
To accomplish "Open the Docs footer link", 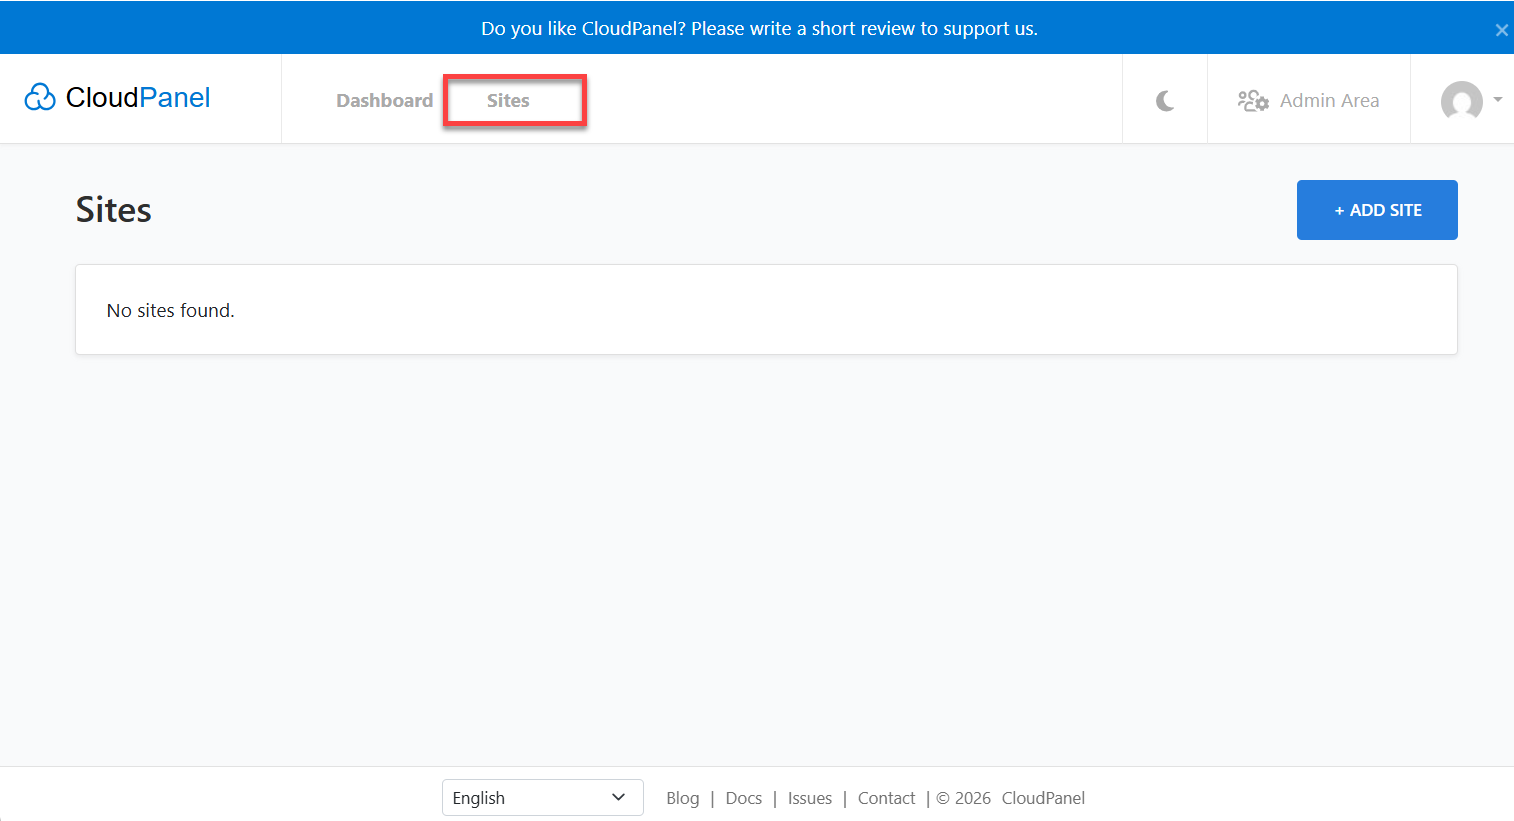I will pos(743,798).
